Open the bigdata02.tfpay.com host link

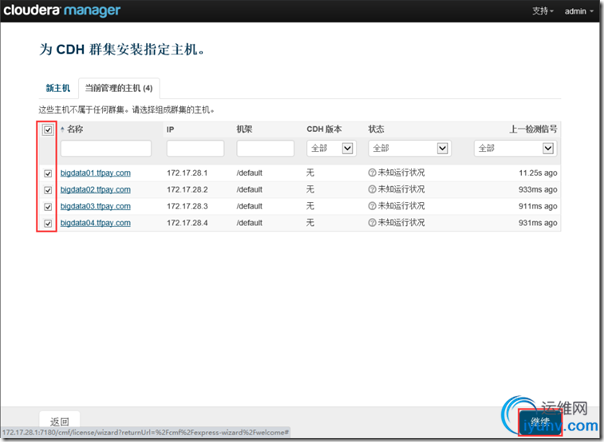click(x=96, y=190)
